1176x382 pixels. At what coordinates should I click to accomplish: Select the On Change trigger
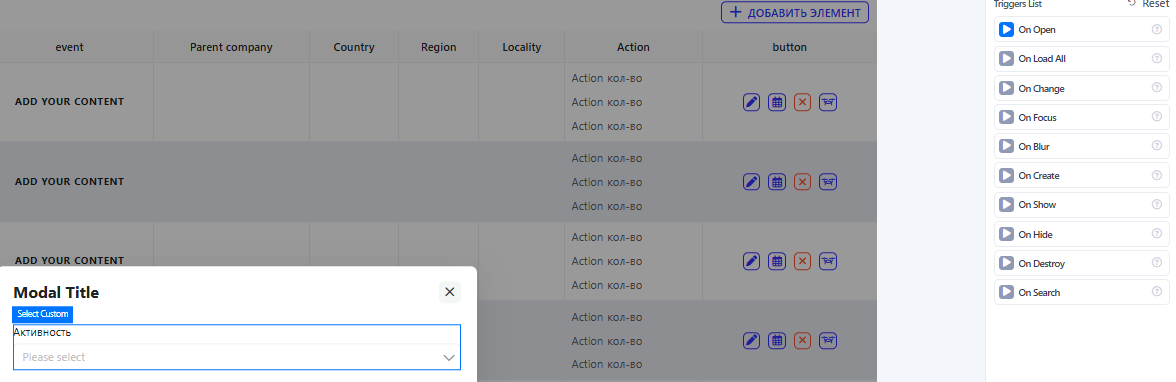pyautogui.click(x=1082, y=88)
